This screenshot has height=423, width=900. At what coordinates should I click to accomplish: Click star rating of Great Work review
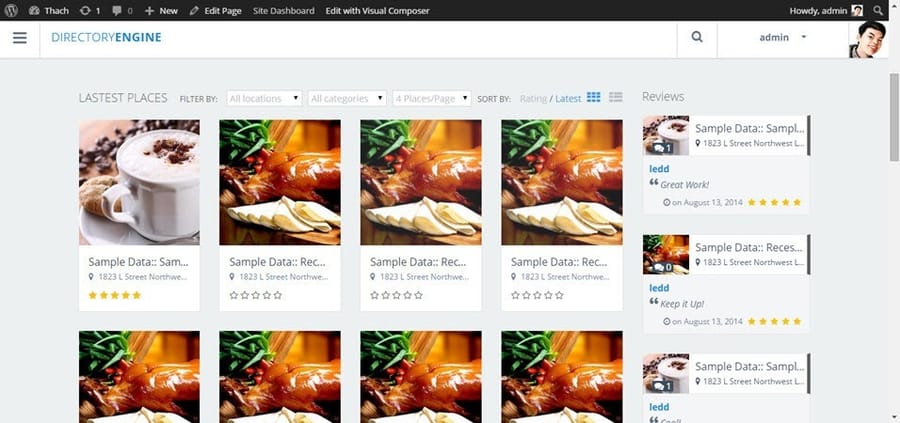tap(774, 203)
